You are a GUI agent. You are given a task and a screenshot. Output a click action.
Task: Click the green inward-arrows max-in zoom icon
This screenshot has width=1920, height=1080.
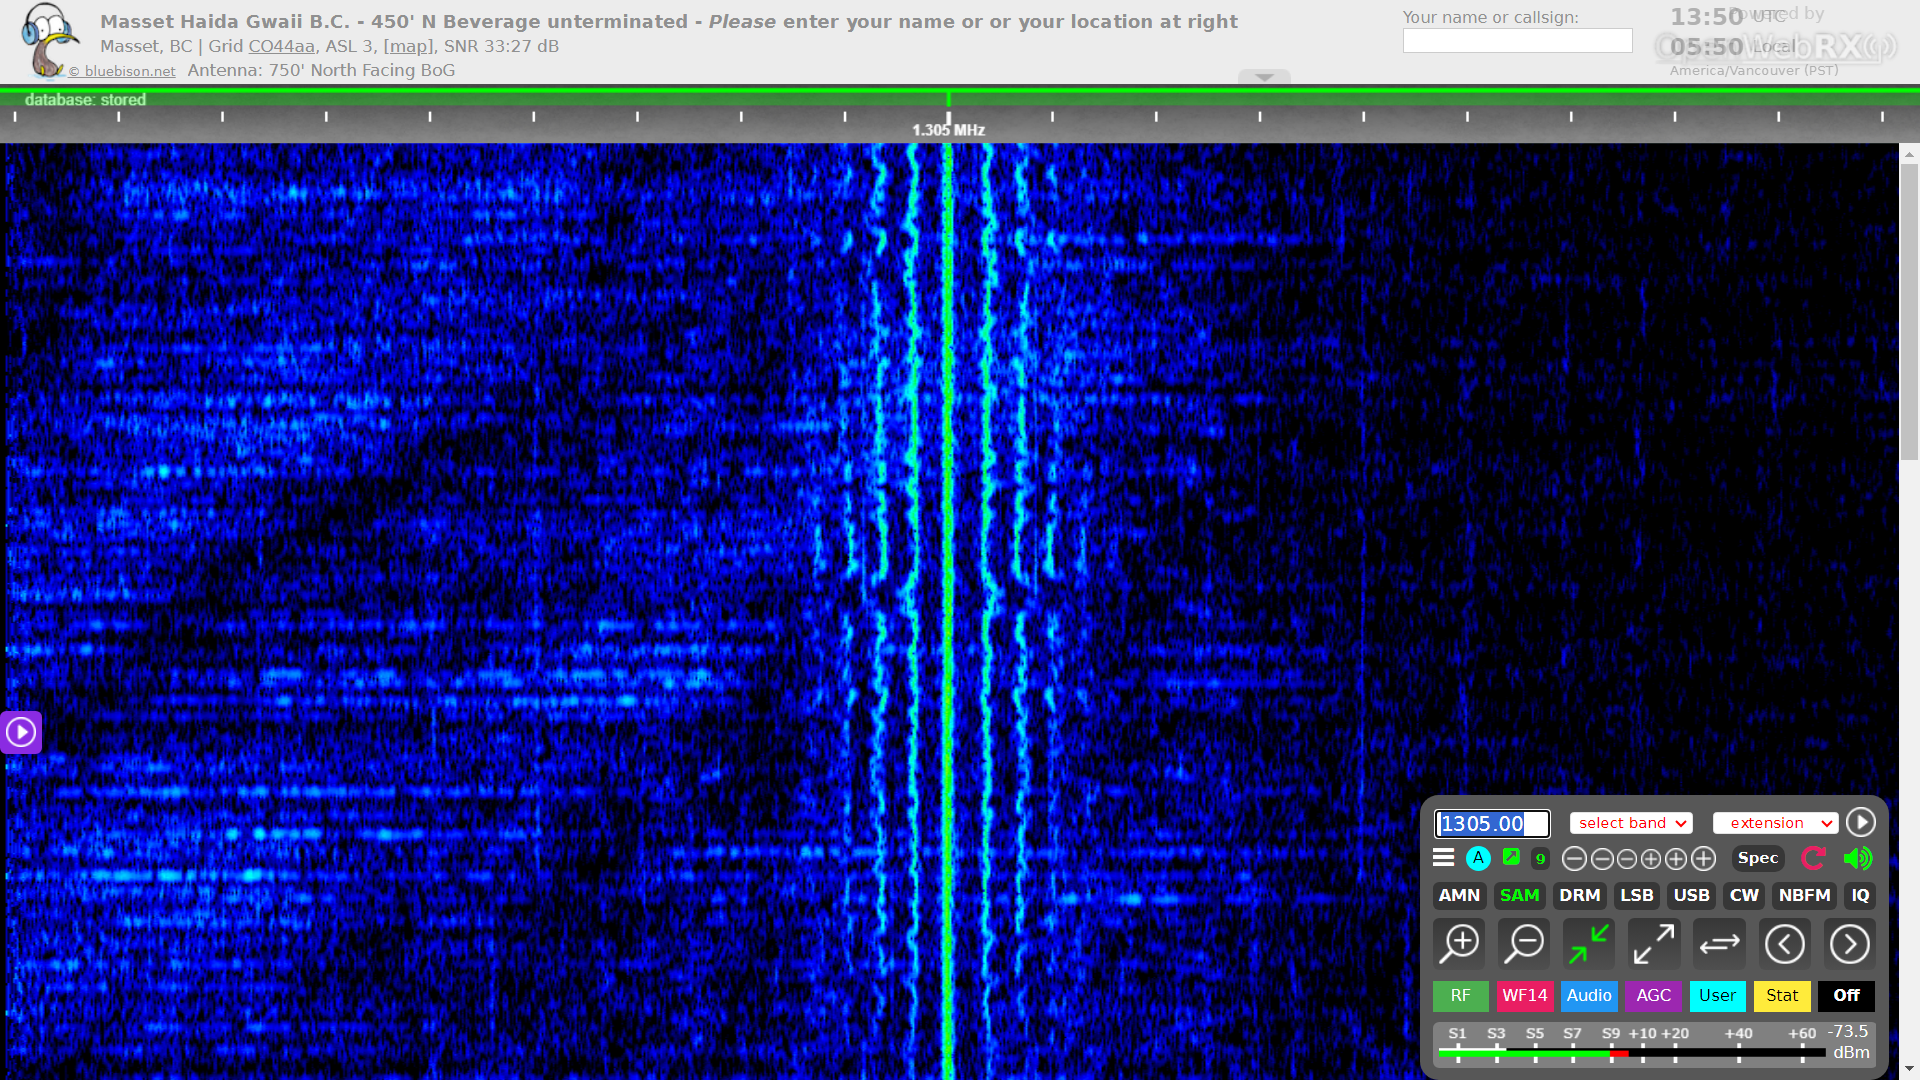[x=1589, y=943]
